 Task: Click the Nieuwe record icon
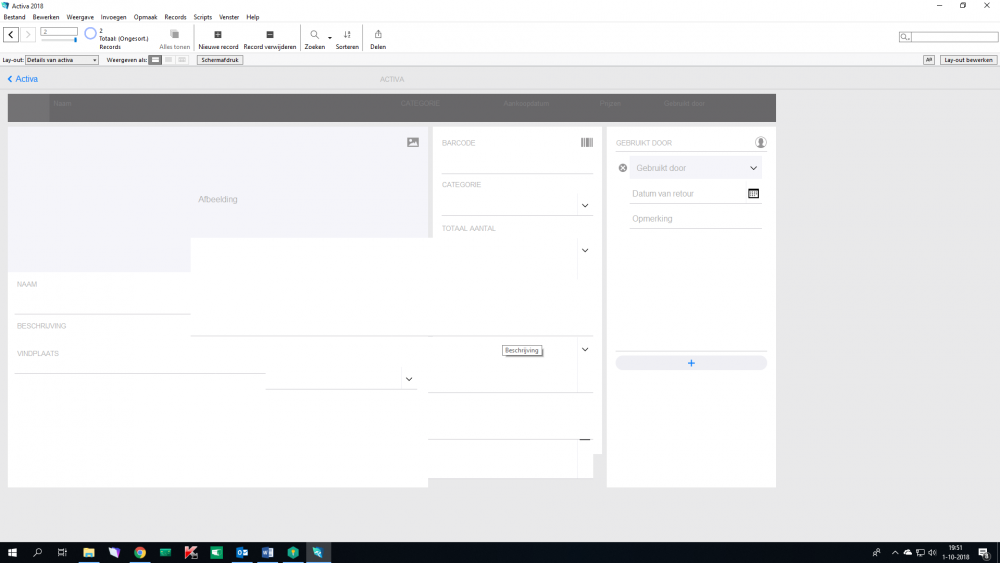218,35
